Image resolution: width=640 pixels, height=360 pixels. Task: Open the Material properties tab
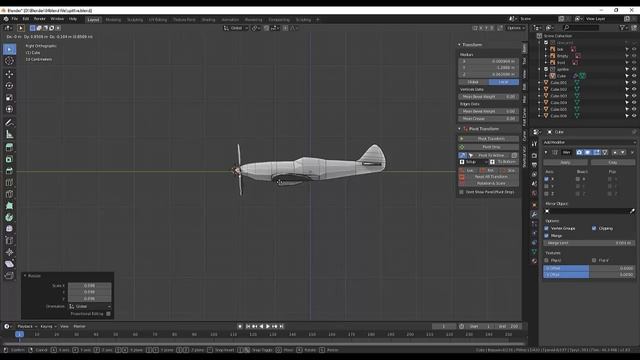(534, 261)
